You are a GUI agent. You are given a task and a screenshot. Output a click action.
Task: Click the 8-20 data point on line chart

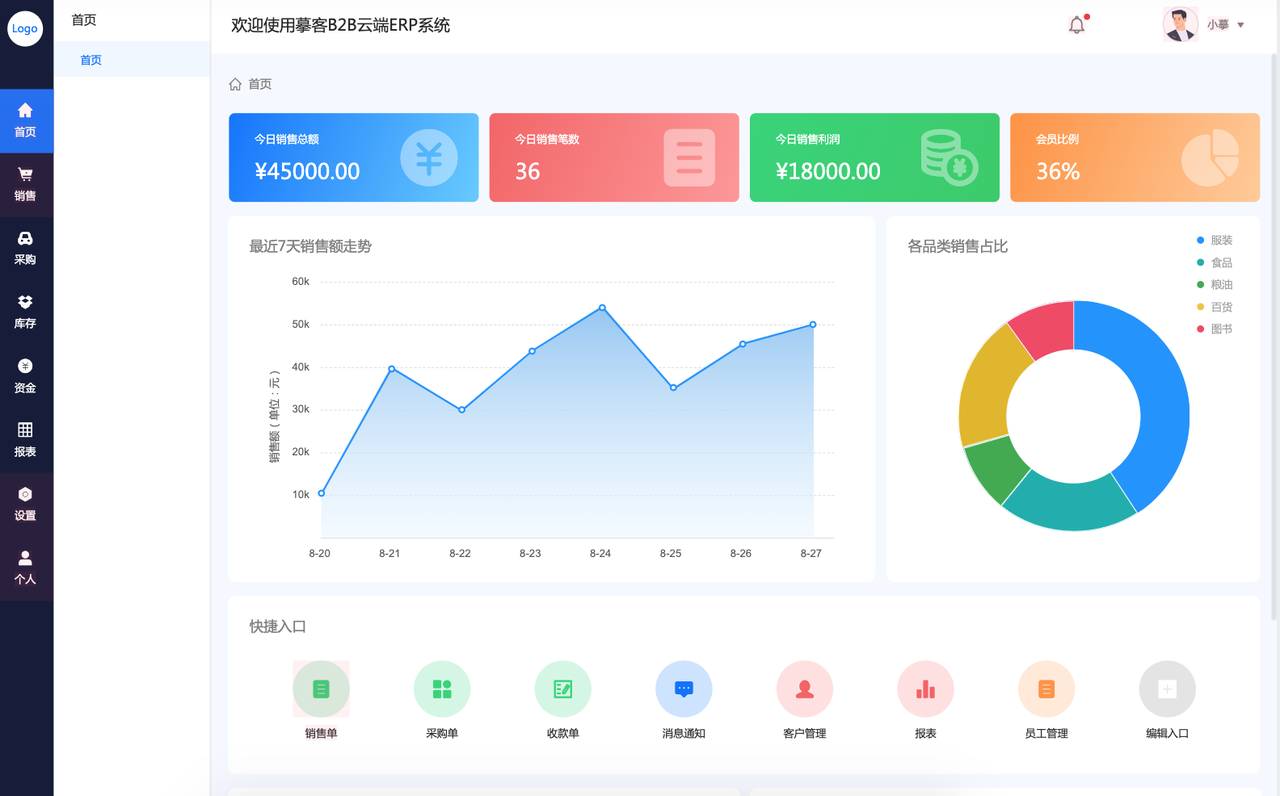[x=321, y=493]
